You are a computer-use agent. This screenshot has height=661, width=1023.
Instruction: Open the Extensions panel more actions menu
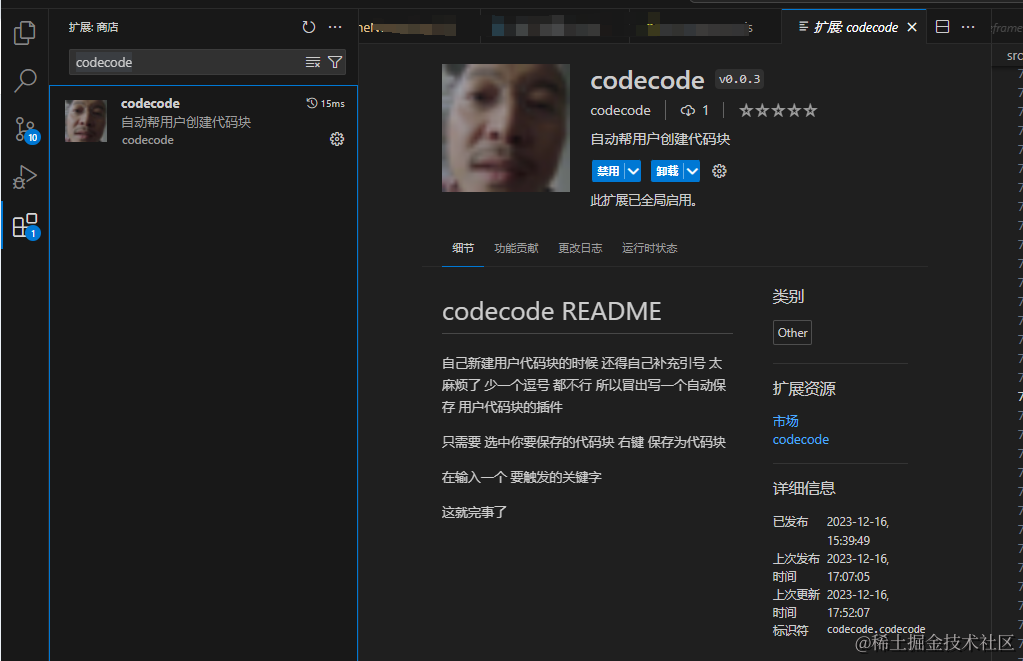tap(334, 27)
